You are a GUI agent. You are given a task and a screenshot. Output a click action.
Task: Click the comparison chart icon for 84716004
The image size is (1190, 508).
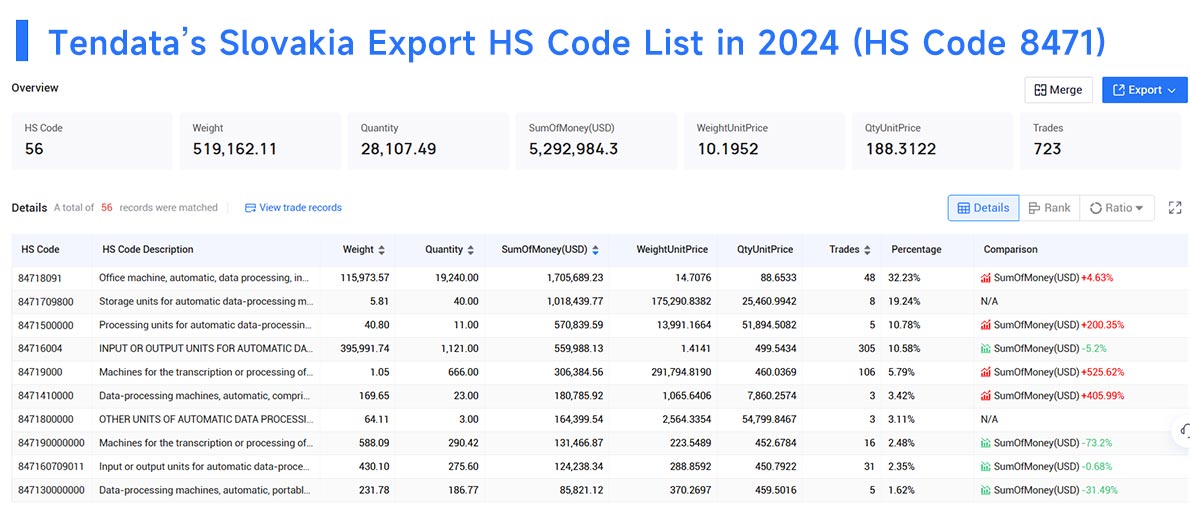(x=986, y=349)
